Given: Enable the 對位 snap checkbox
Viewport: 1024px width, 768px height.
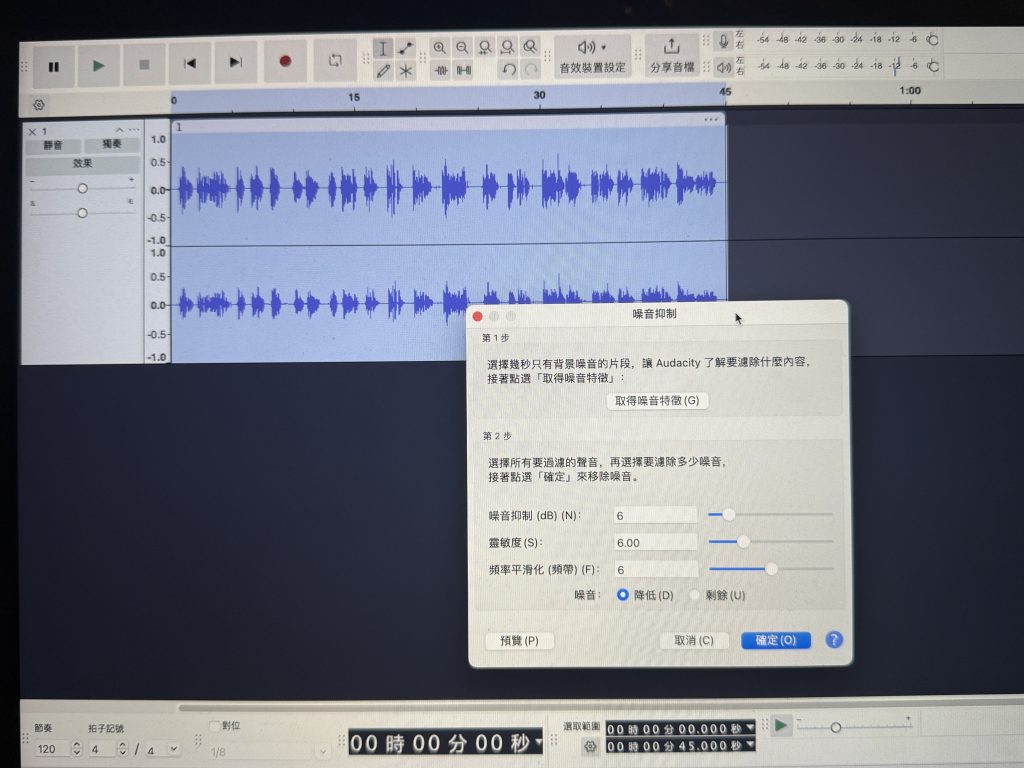Looking at the screenshot, I should tap(214, 726).
